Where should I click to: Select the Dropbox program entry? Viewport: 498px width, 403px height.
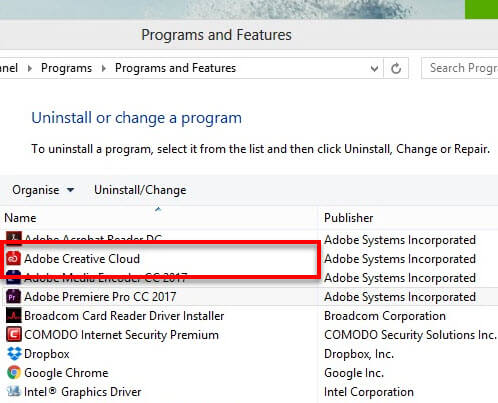tap(47, 354)
